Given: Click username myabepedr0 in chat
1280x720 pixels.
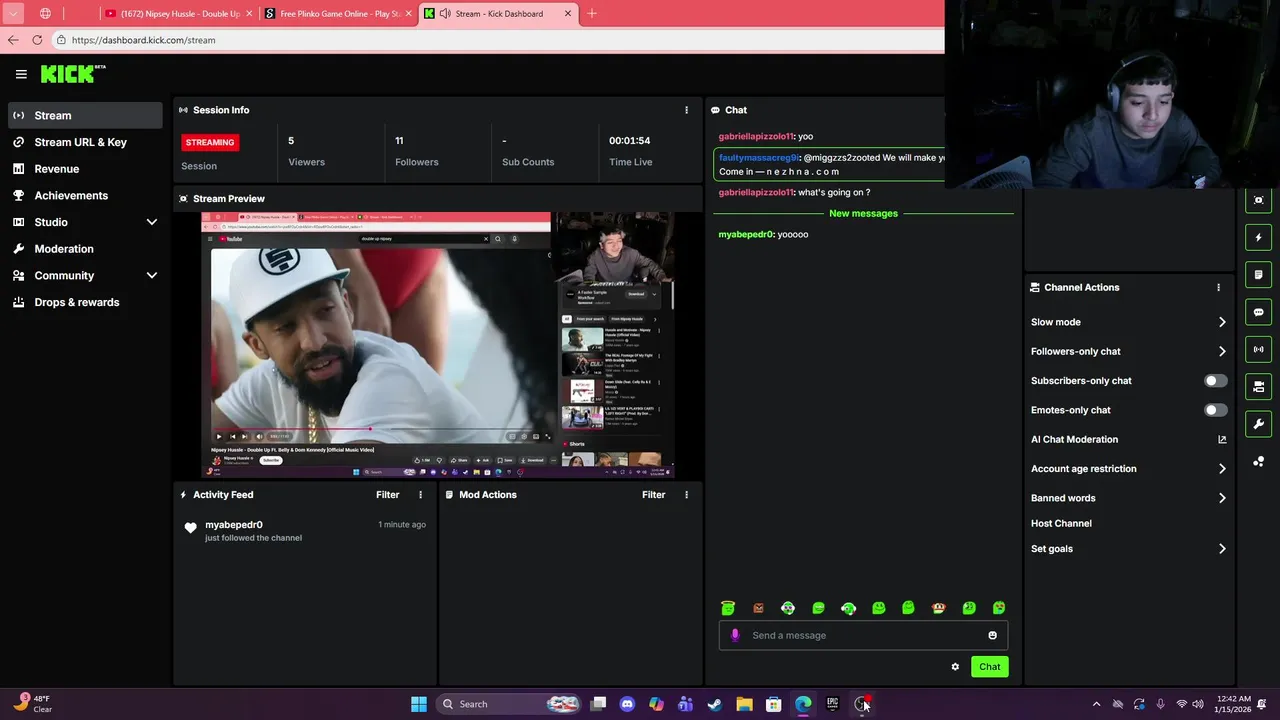Looking at the screenshot, I should pyautogui.click(x=746, y=234).
